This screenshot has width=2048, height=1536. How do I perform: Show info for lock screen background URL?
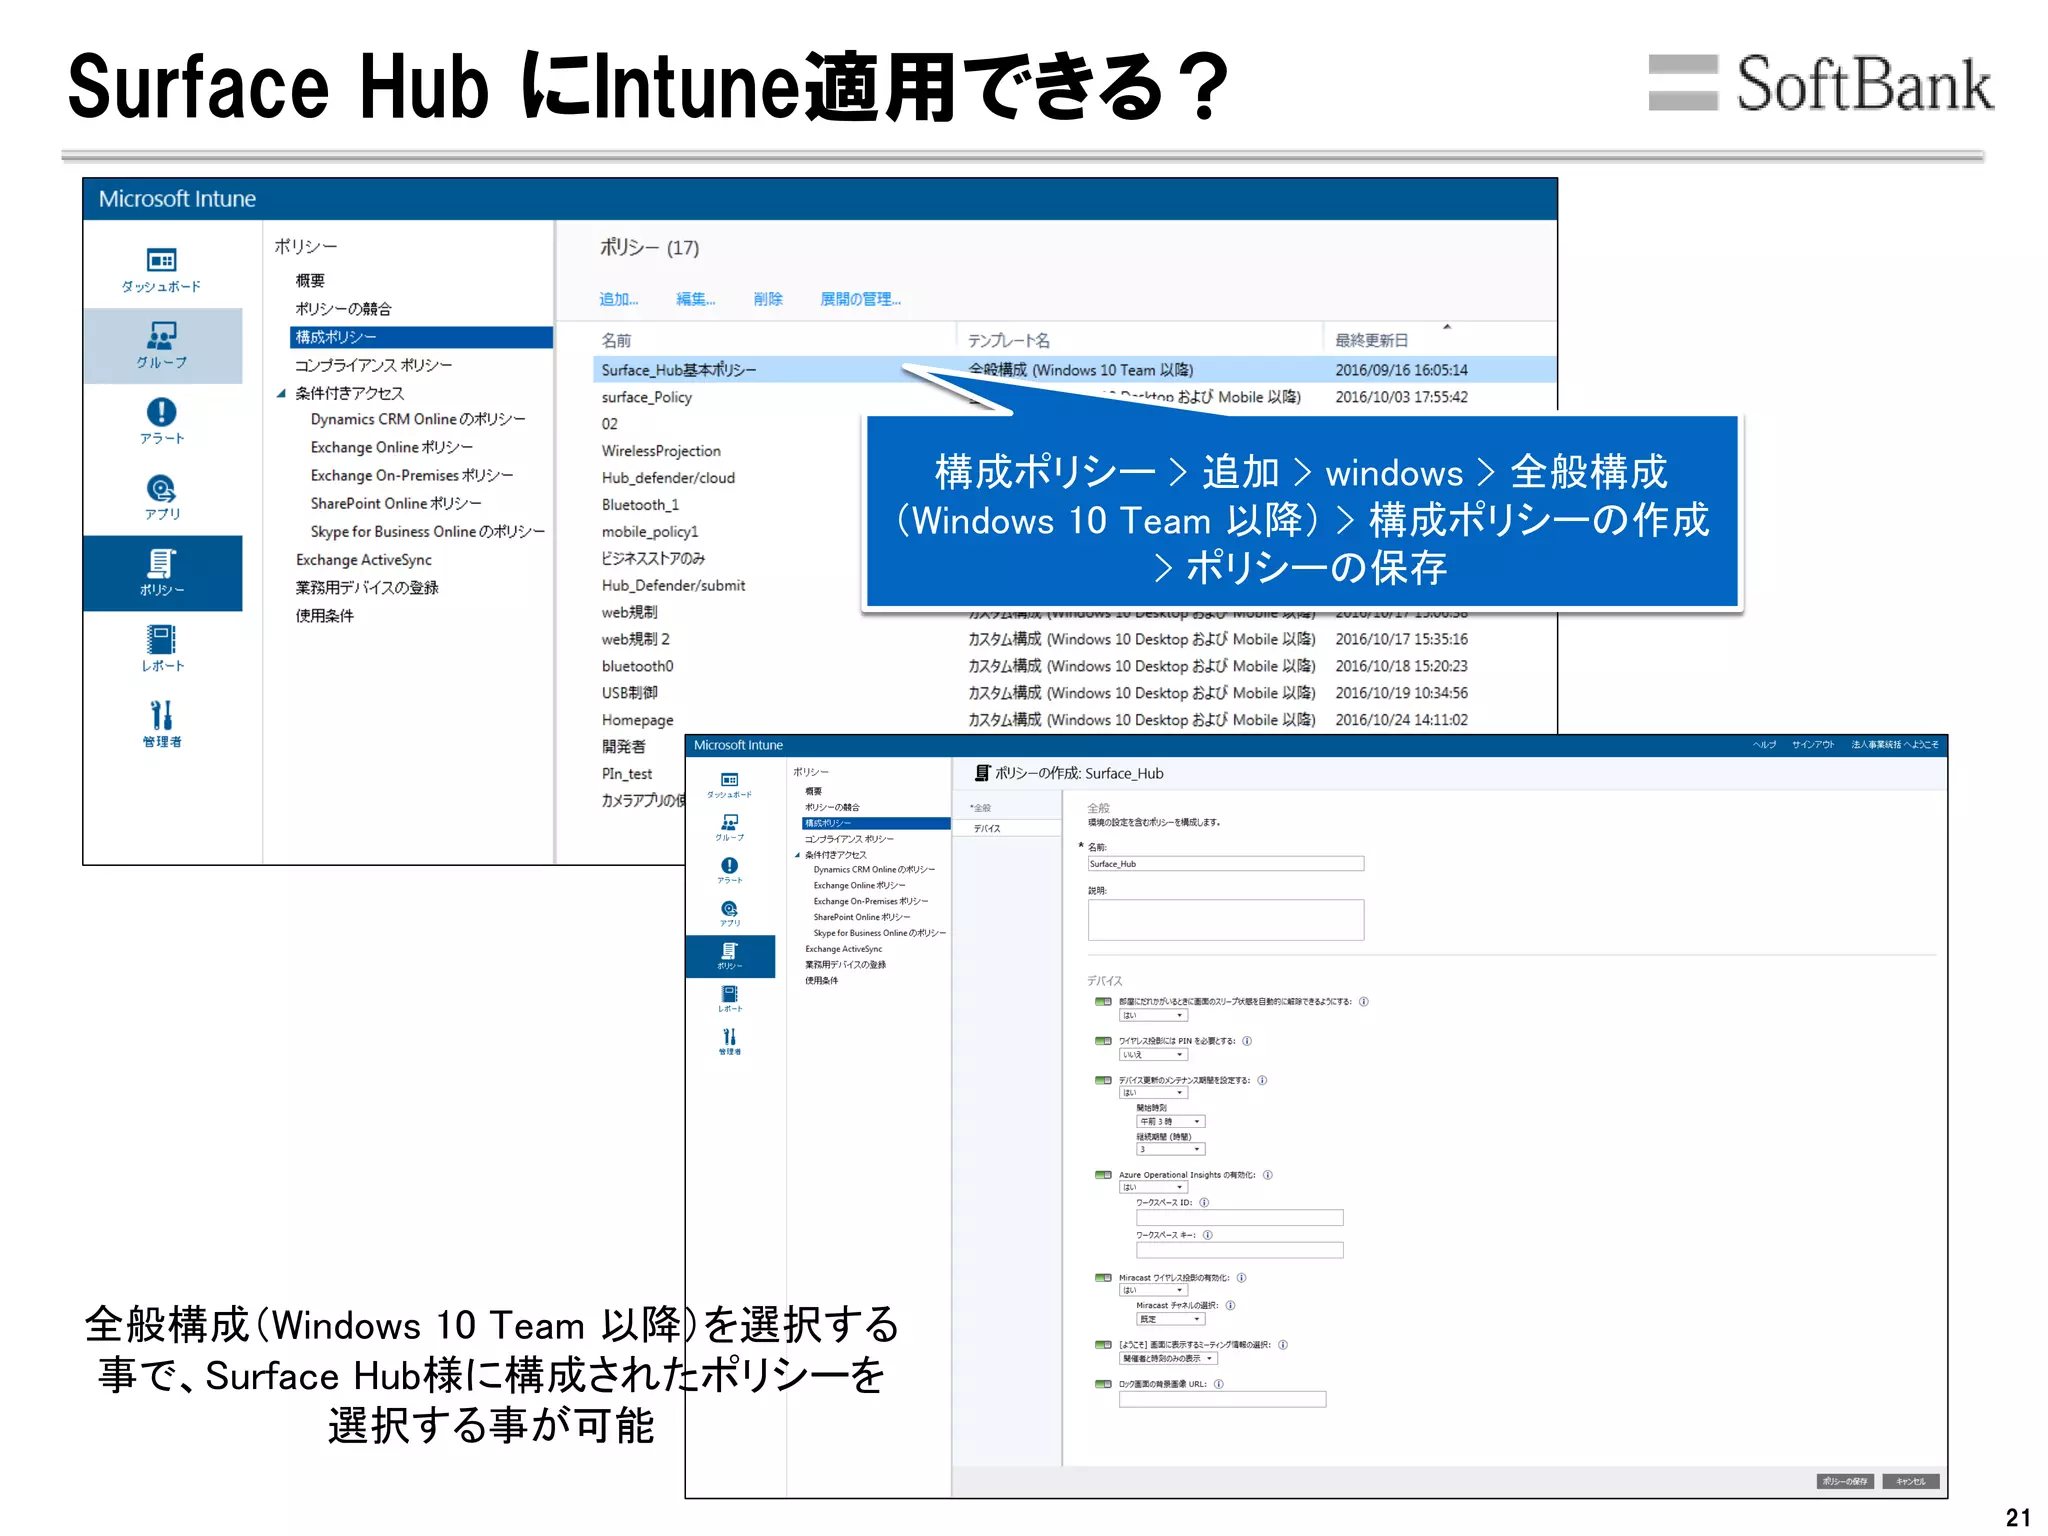pyautogui.click(x=1219, y=1384)
